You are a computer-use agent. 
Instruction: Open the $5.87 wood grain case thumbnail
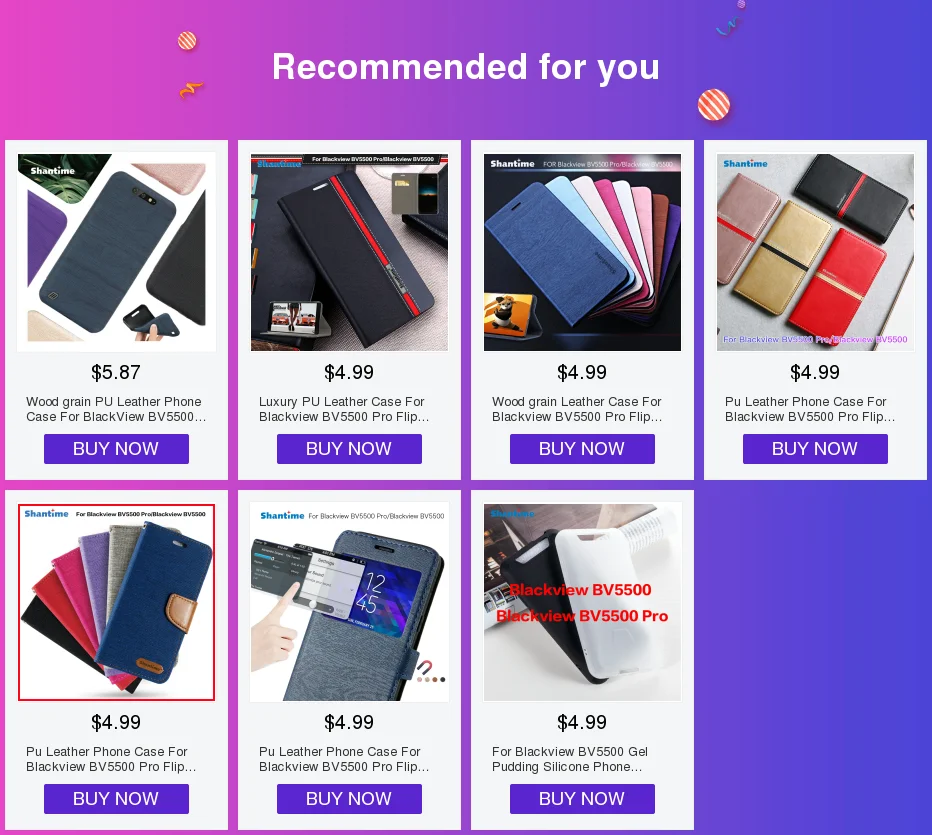[x=116, y=252]
